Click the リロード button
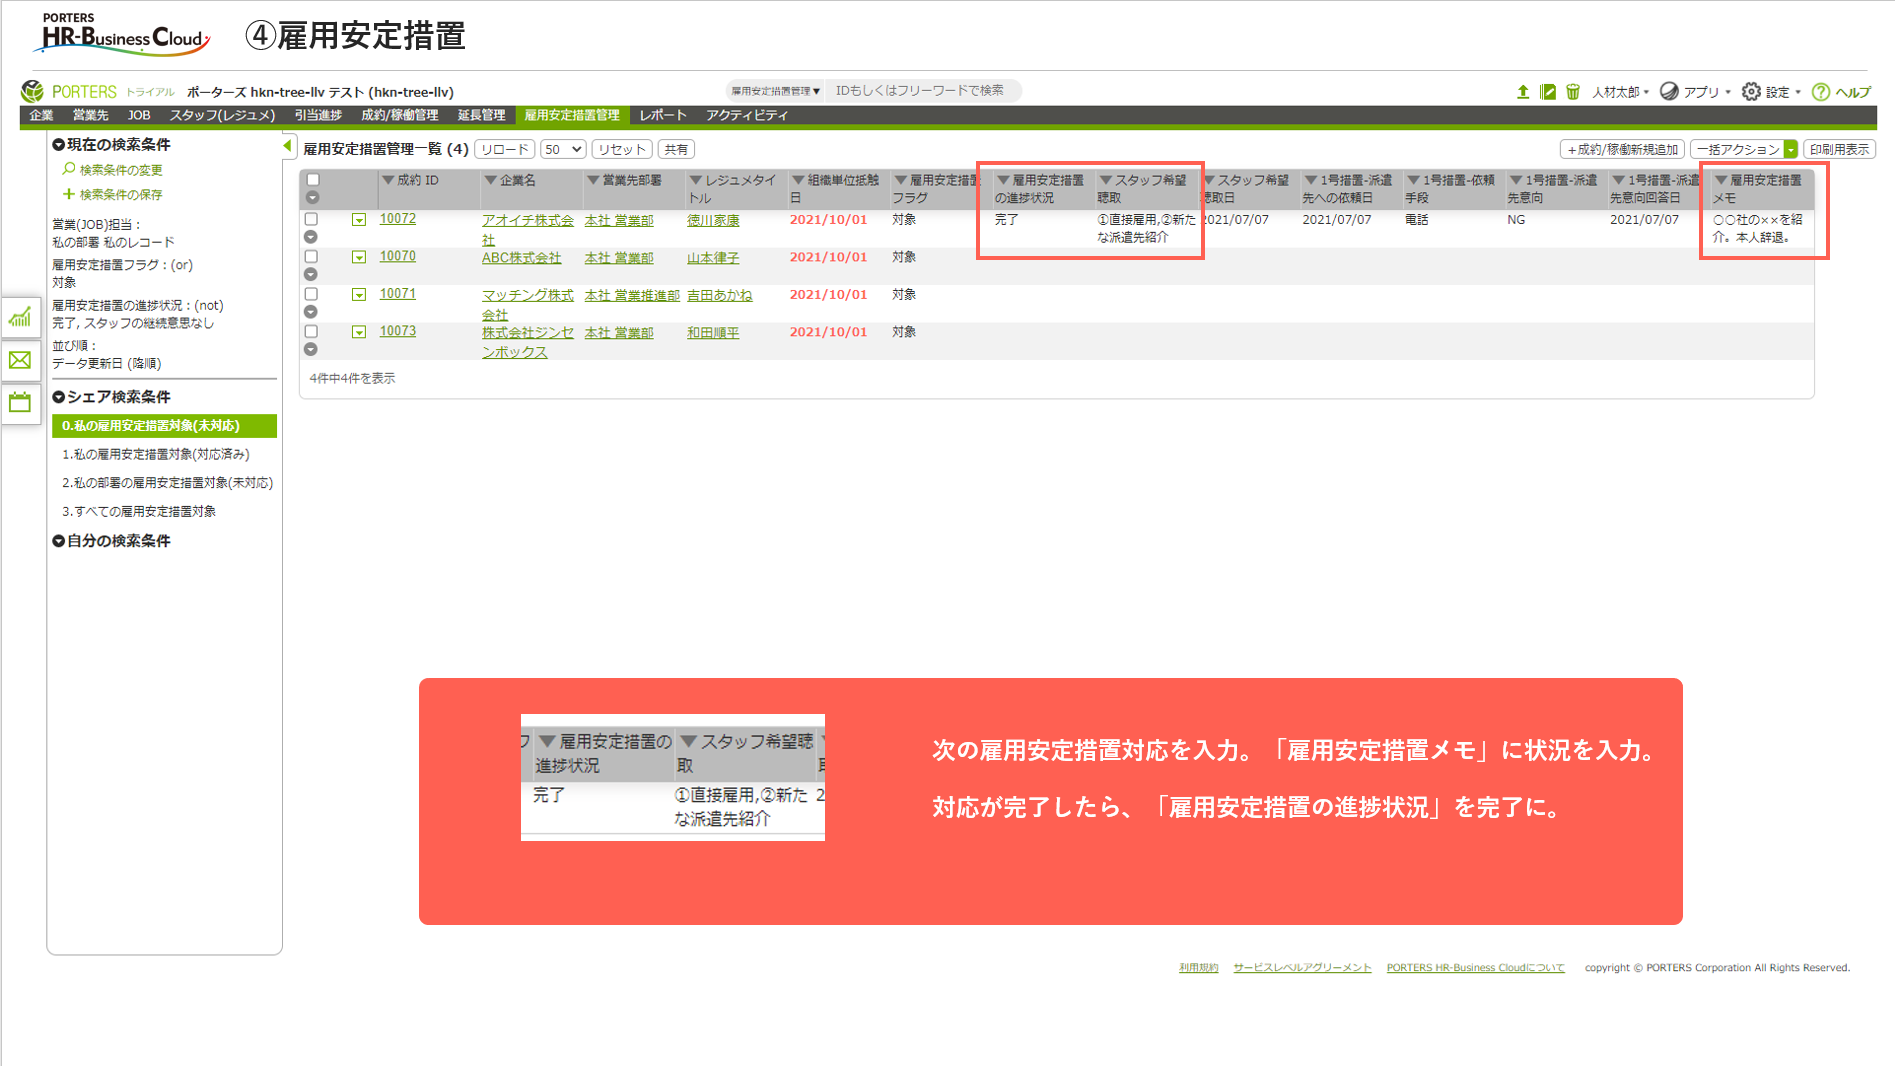The width and height of the screenshot is (1895, 1066). point(504,149)
